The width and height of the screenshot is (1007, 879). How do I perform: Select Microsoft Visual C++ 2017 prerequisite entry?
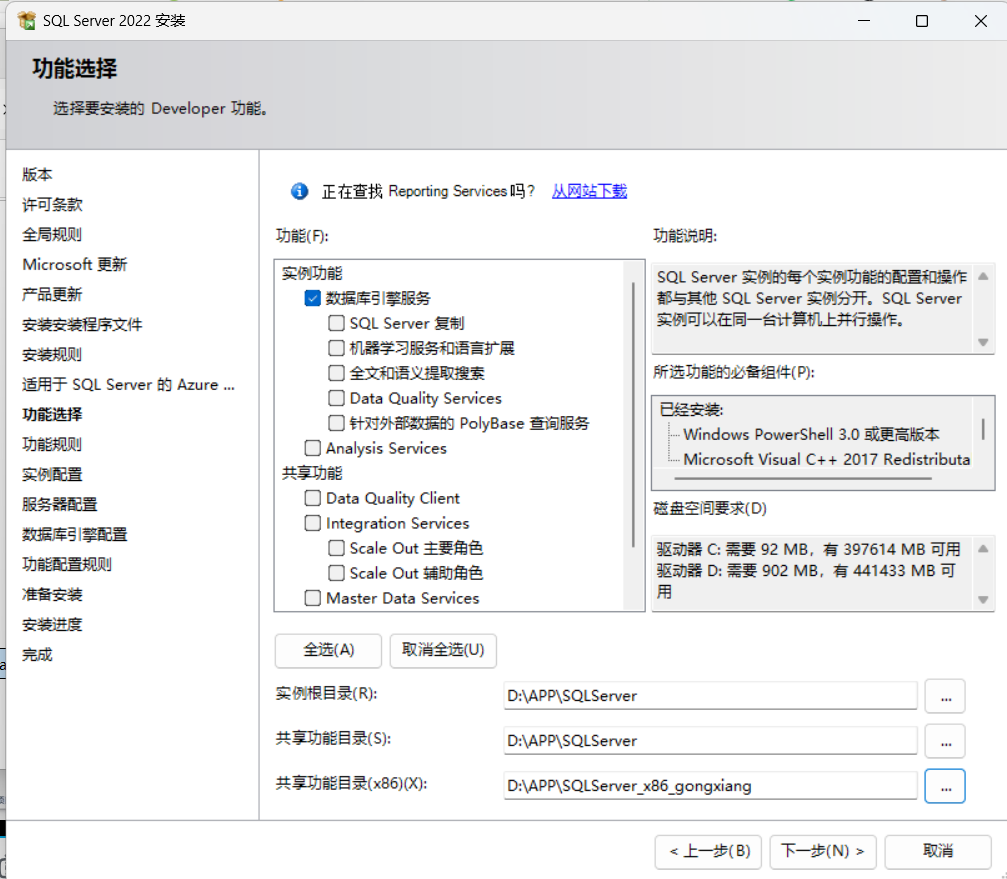click(827, 460)
